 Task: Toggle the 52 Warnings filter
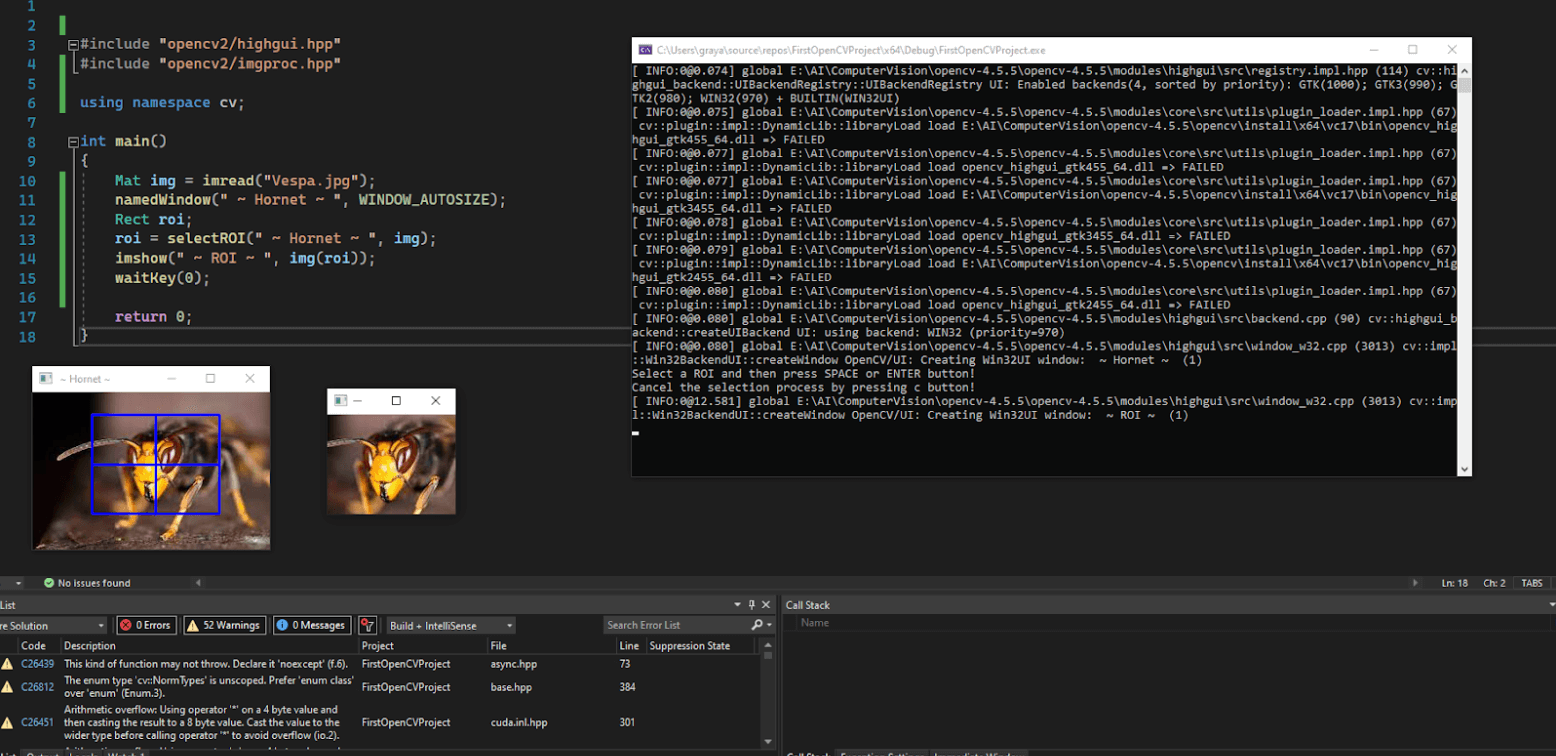tap(224, 624)
